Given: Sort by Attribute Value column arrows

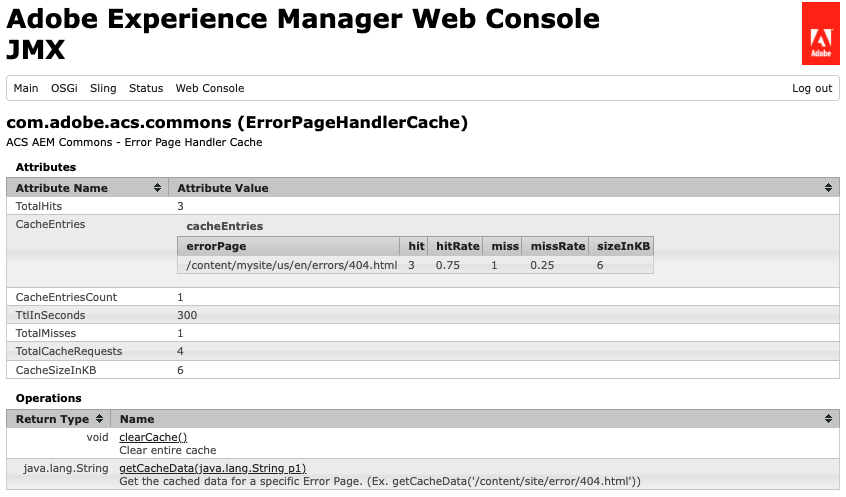Looking at the screenshot, I should pyautogui.click(x=828, y=187).
